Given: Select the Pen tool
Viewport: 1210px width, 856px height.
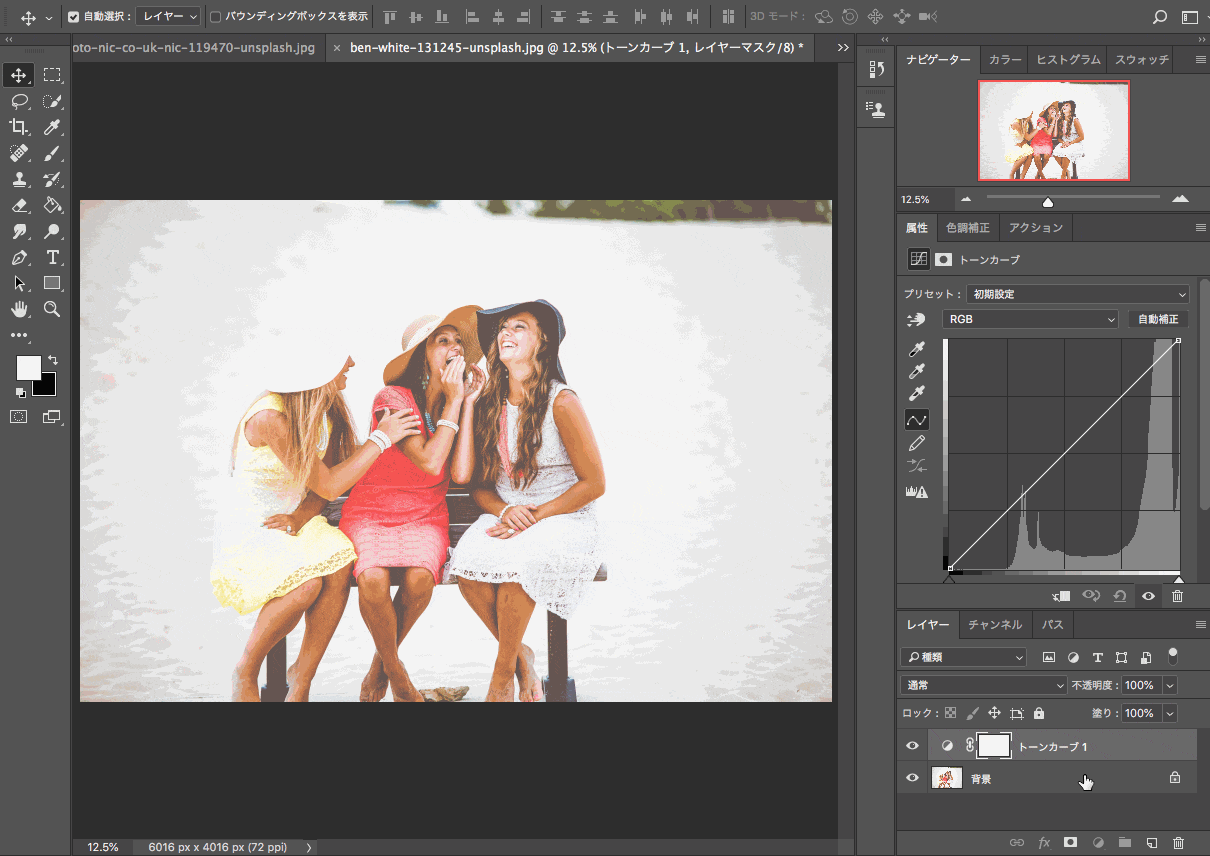Looking at the screenshot, I should (19, 257).
